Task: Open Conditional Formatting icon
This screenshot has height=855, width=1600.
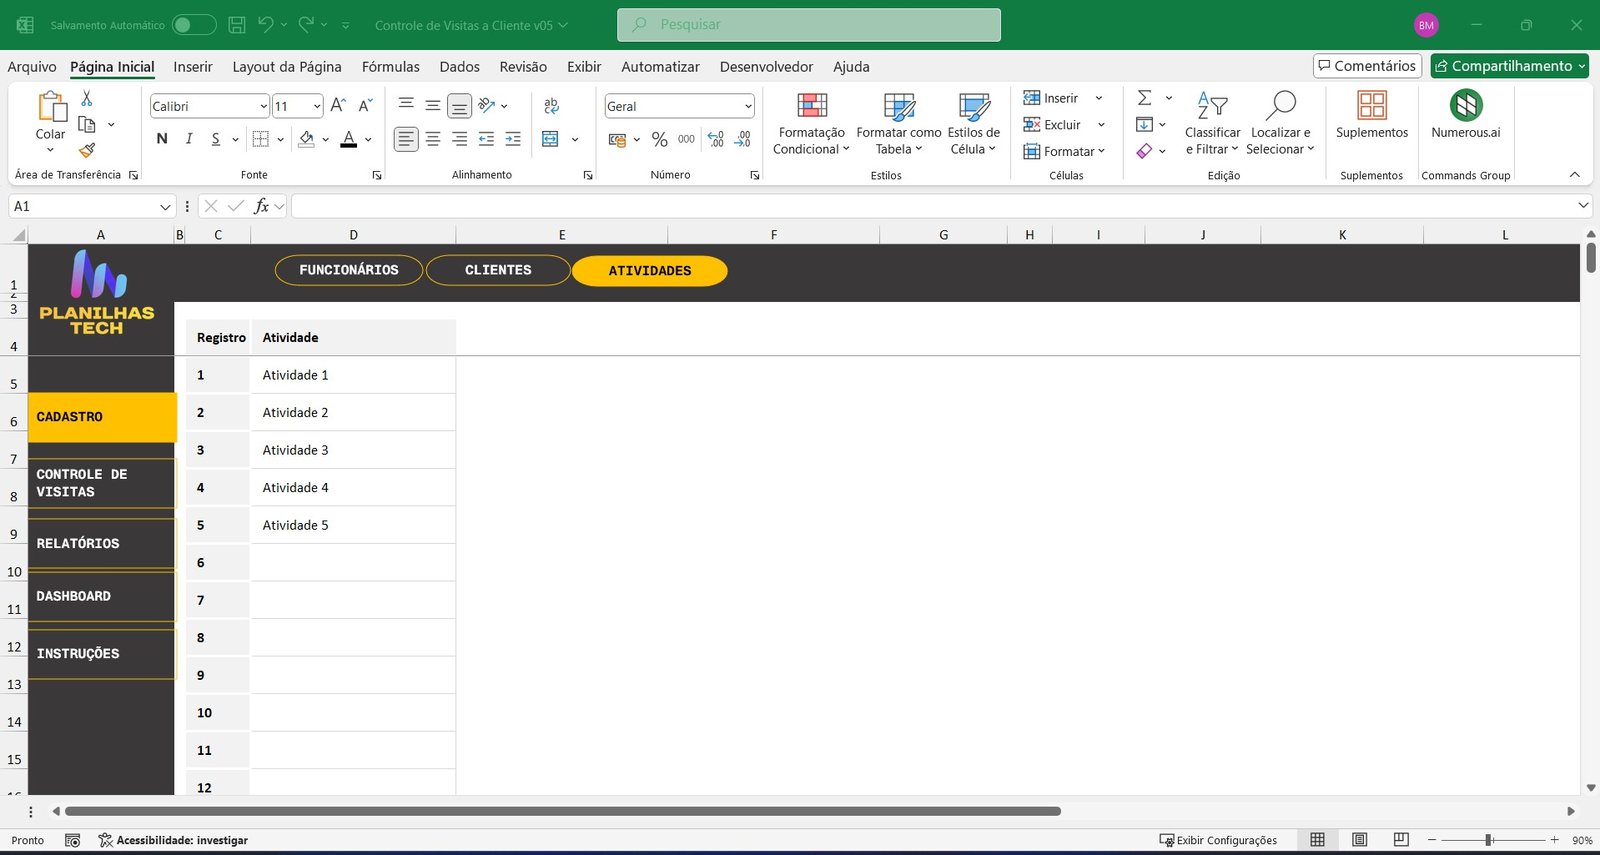Action: coord(811,106)
